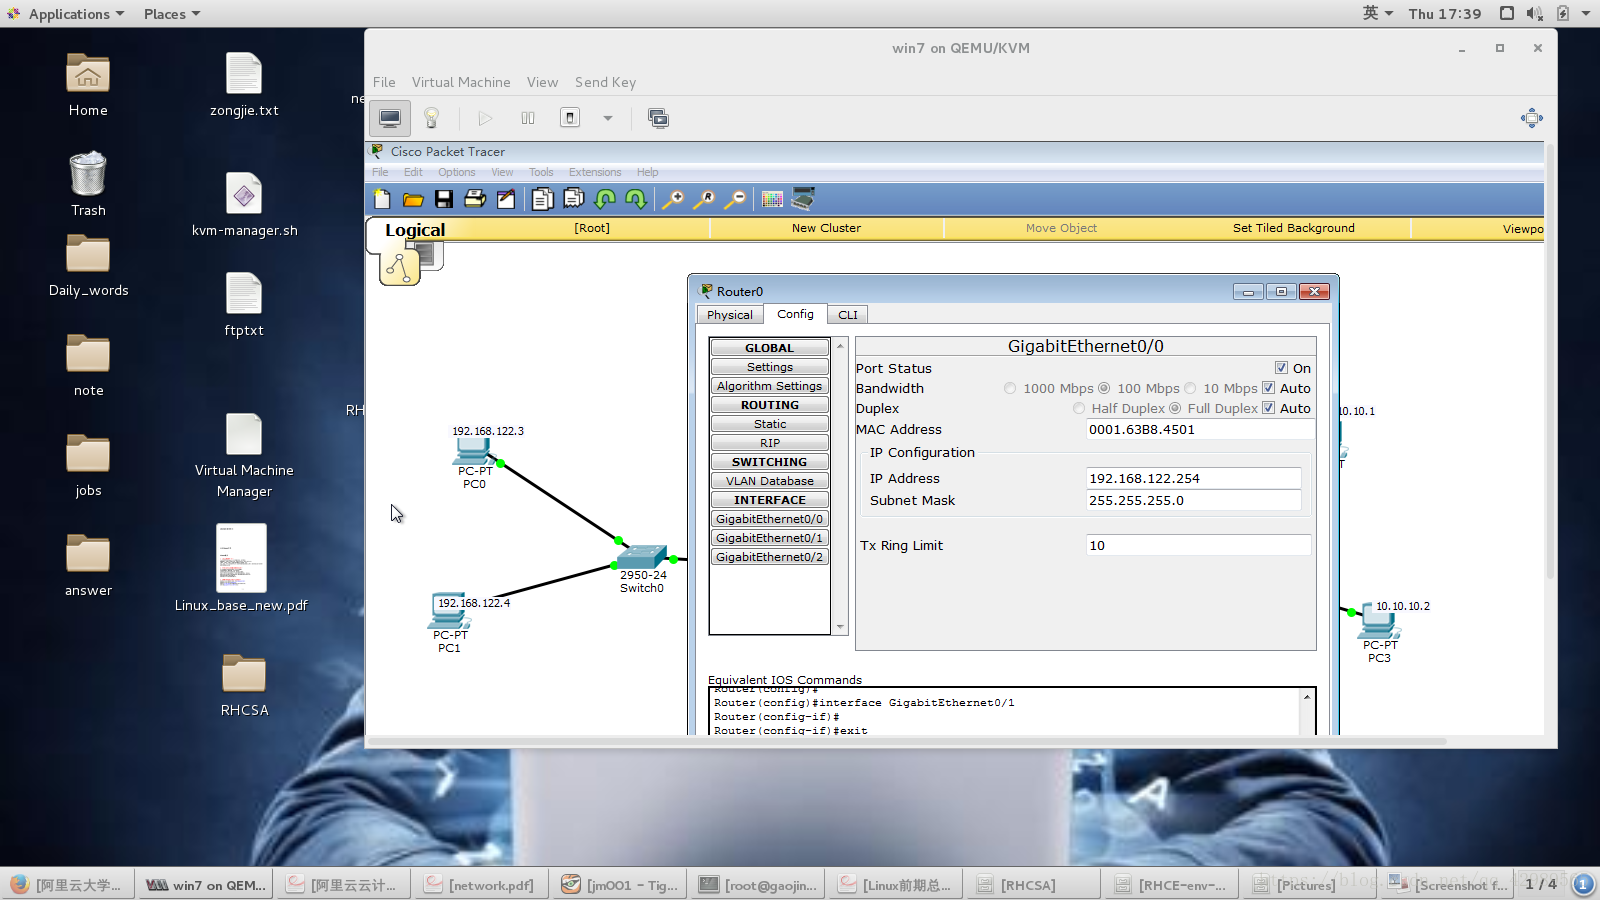
Task: Open Packet Tracer Options menu
Action: 457,172
